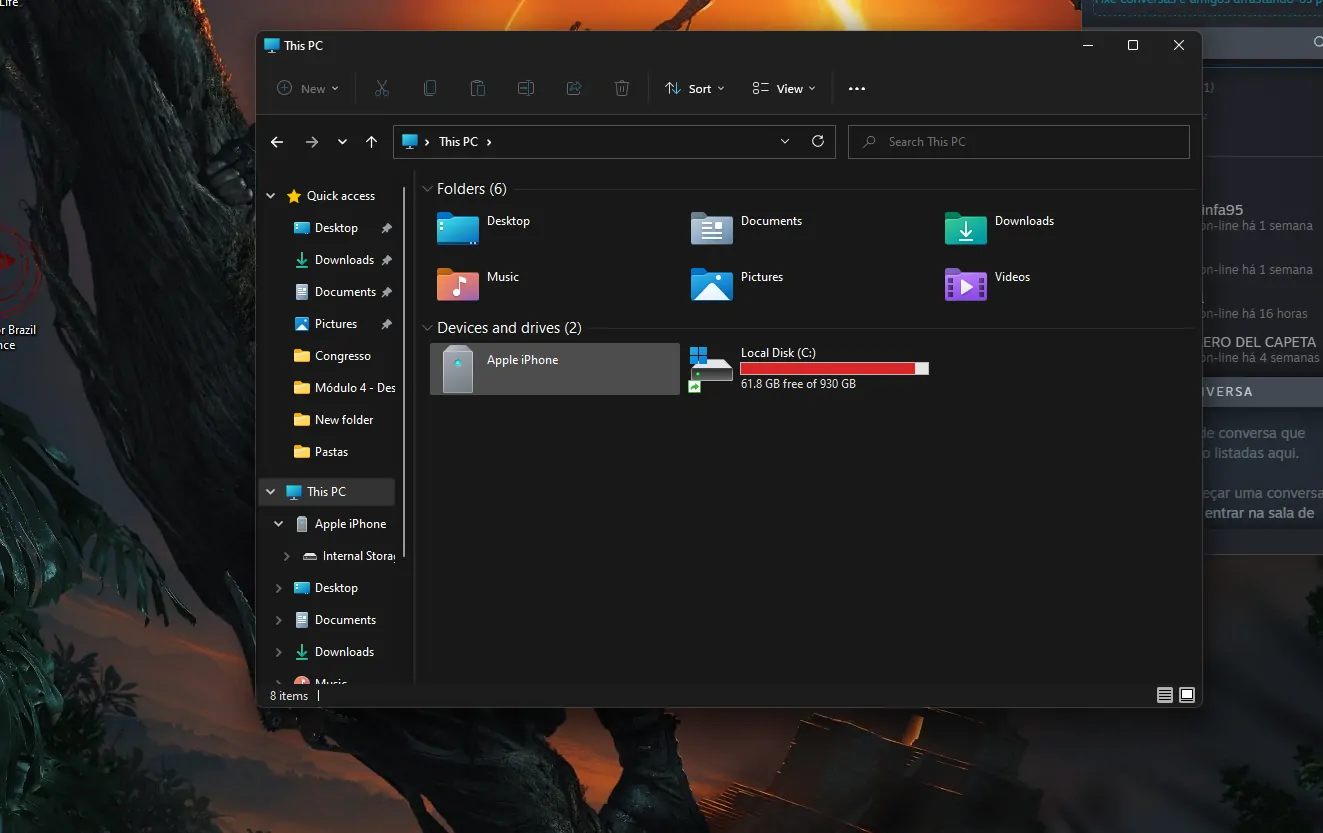Select Apple iPhone in navigation pane
Screen dimensions: 1323x833
[350, 524]
